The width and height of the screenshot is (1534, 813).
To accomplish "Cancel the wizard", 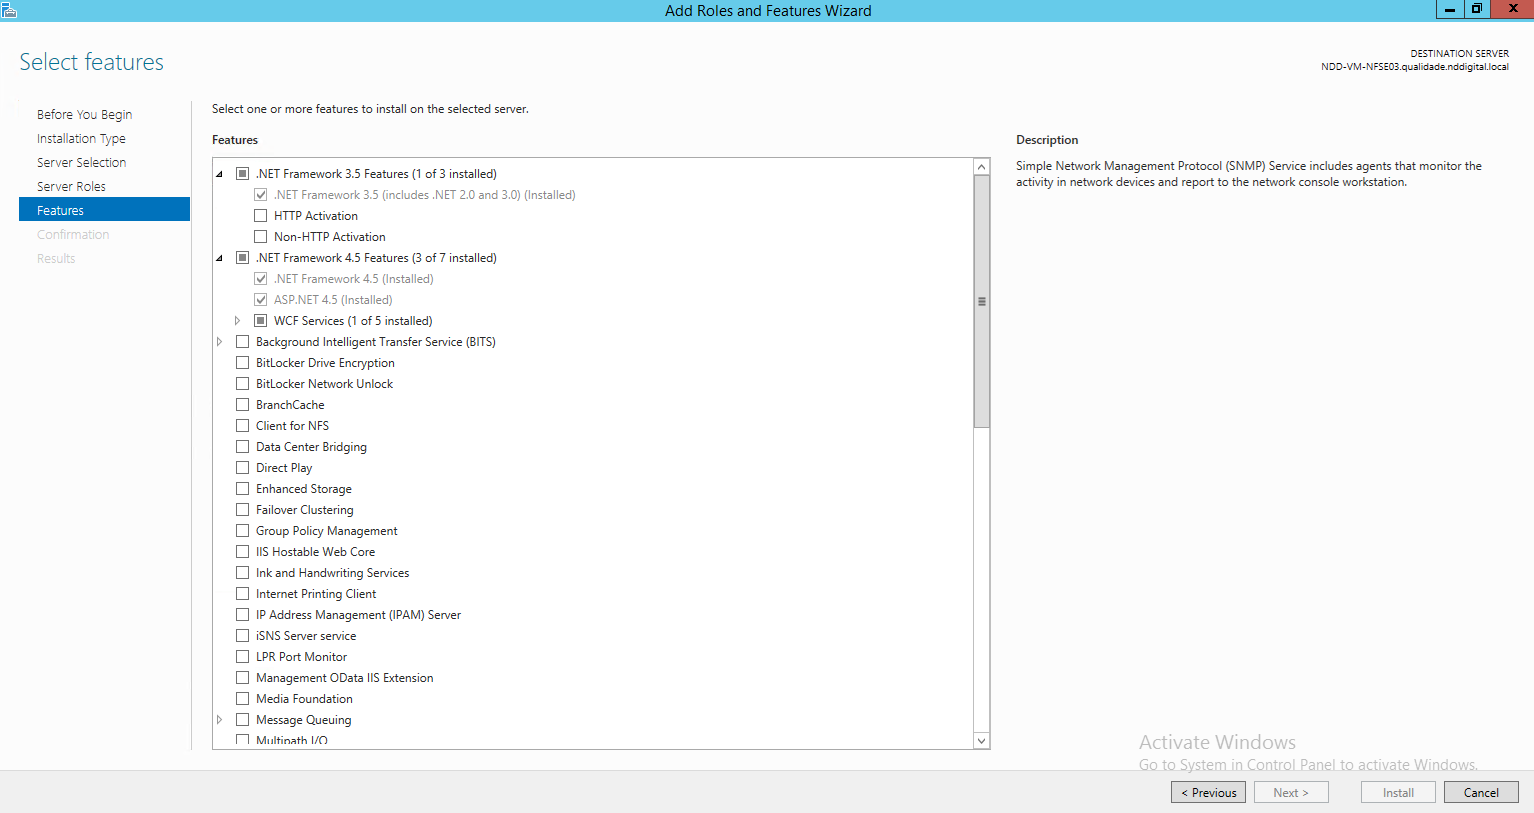I will (x=1481, y=791).
